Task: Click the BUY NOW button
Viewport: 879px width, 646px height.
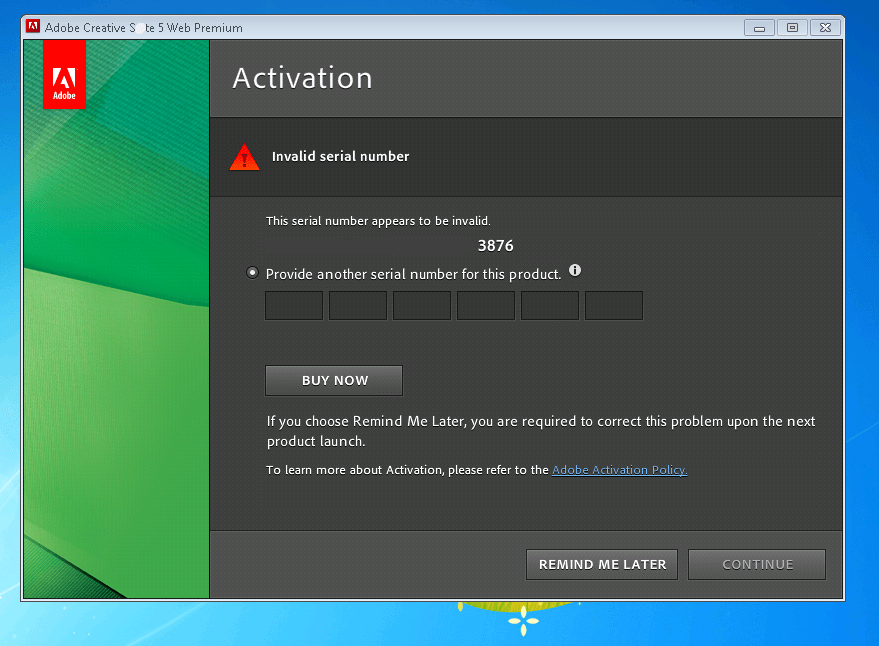Action: pyautogui.click(x=333, y=380)
